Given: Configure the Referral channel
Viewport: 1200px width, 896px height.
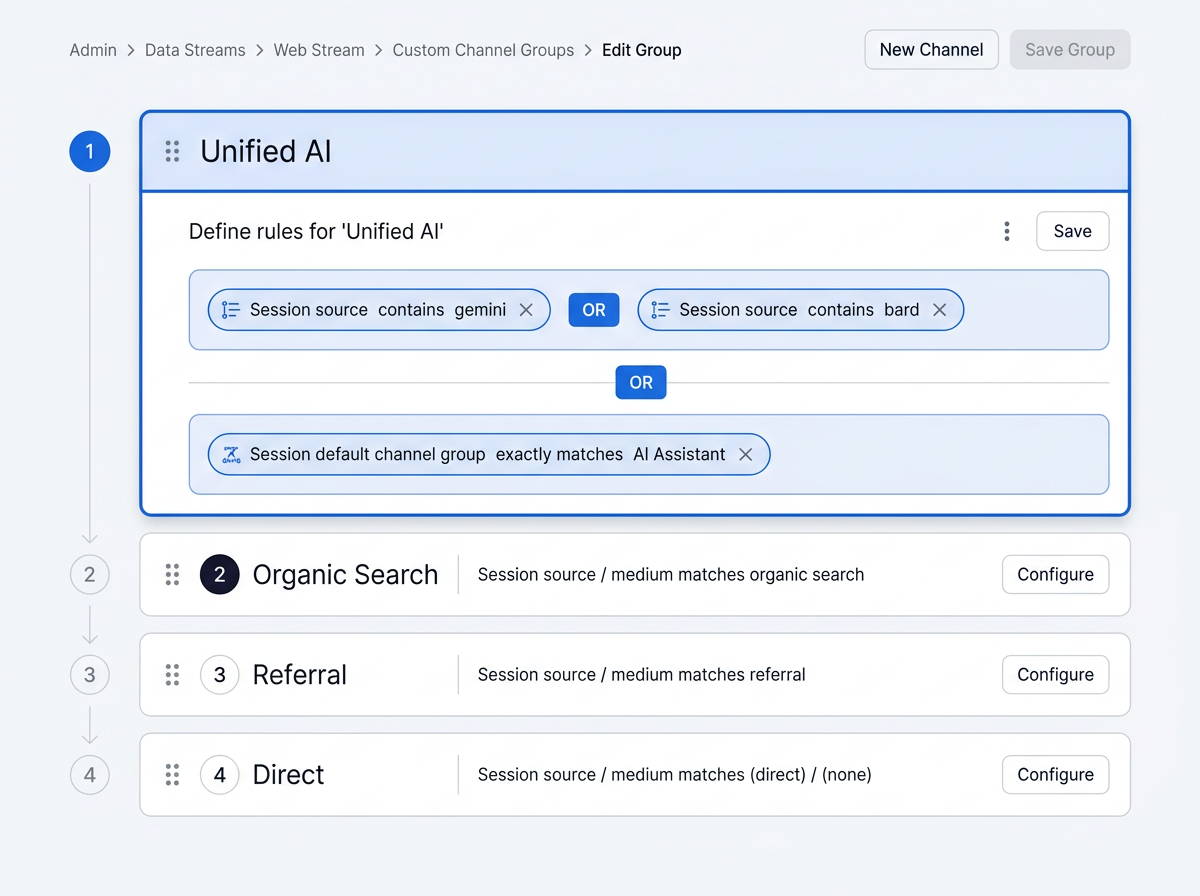Looking at the screenshot, I should click(1055, 675).
